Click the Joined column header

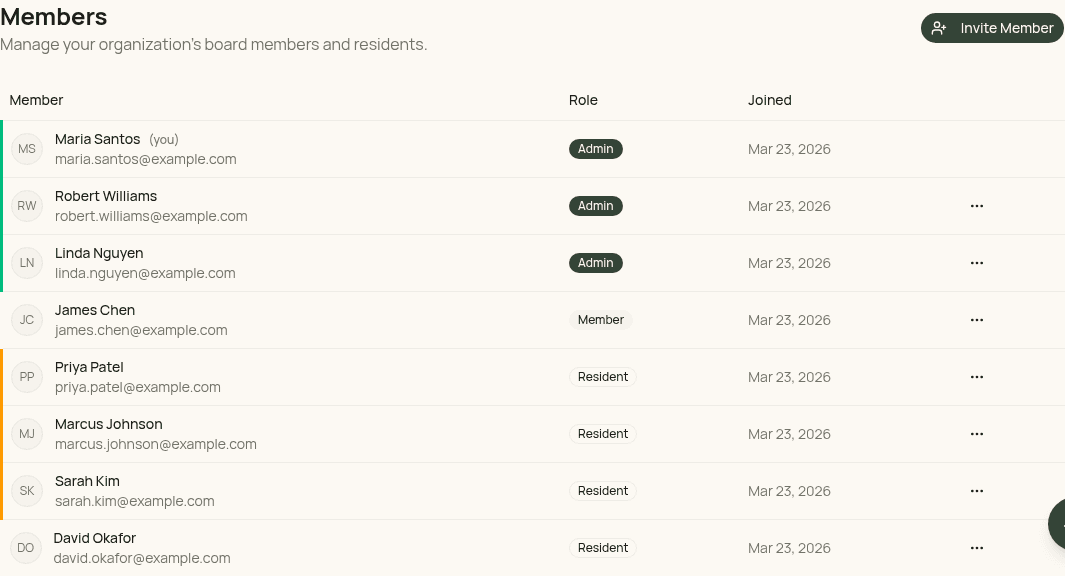pyautogui.click(x=770, y=100)
